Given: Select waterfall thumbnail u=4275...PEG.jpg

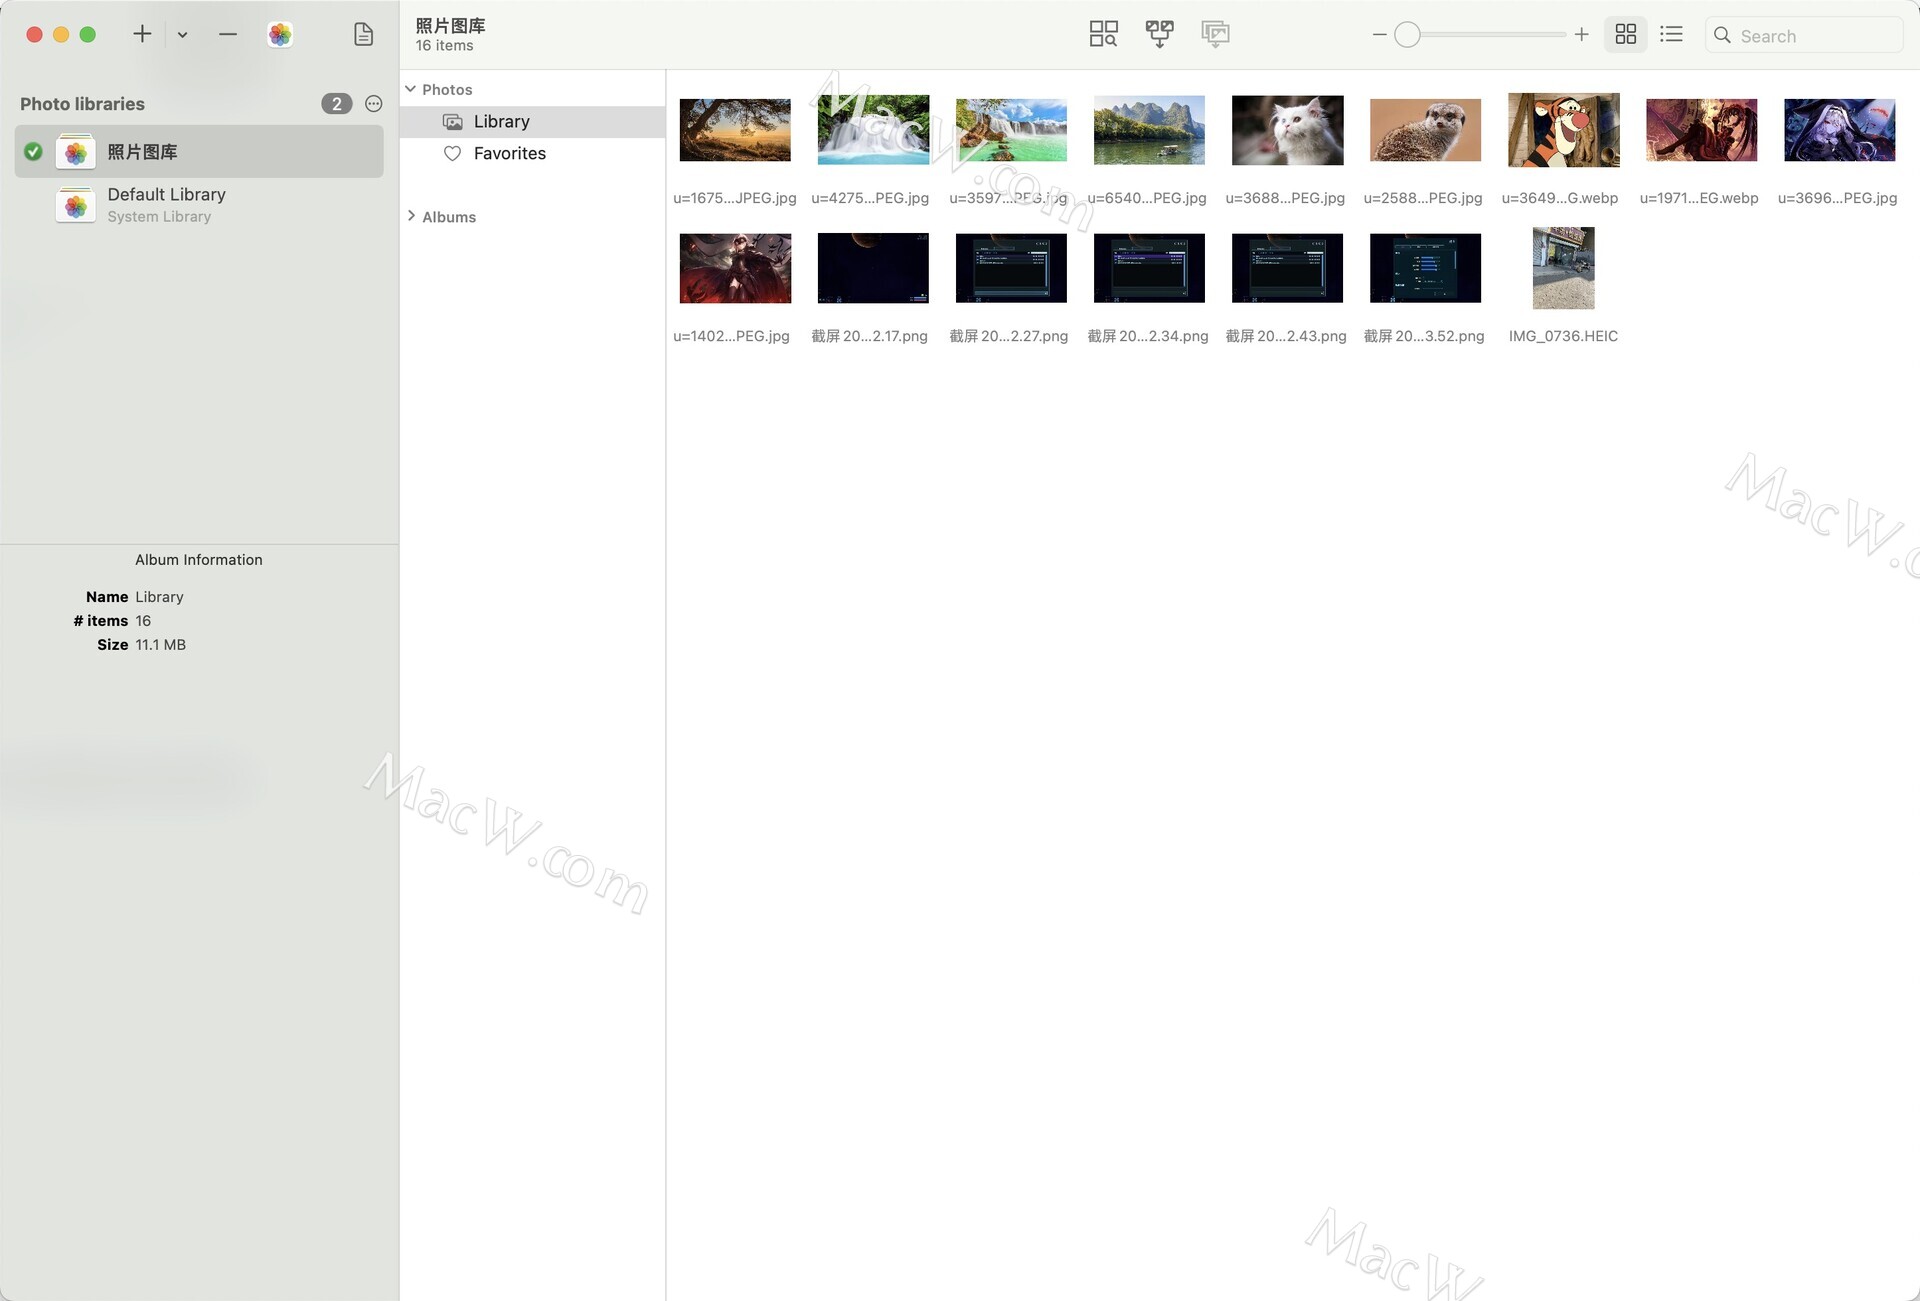Looking at the screenshot, I should 873,130.
